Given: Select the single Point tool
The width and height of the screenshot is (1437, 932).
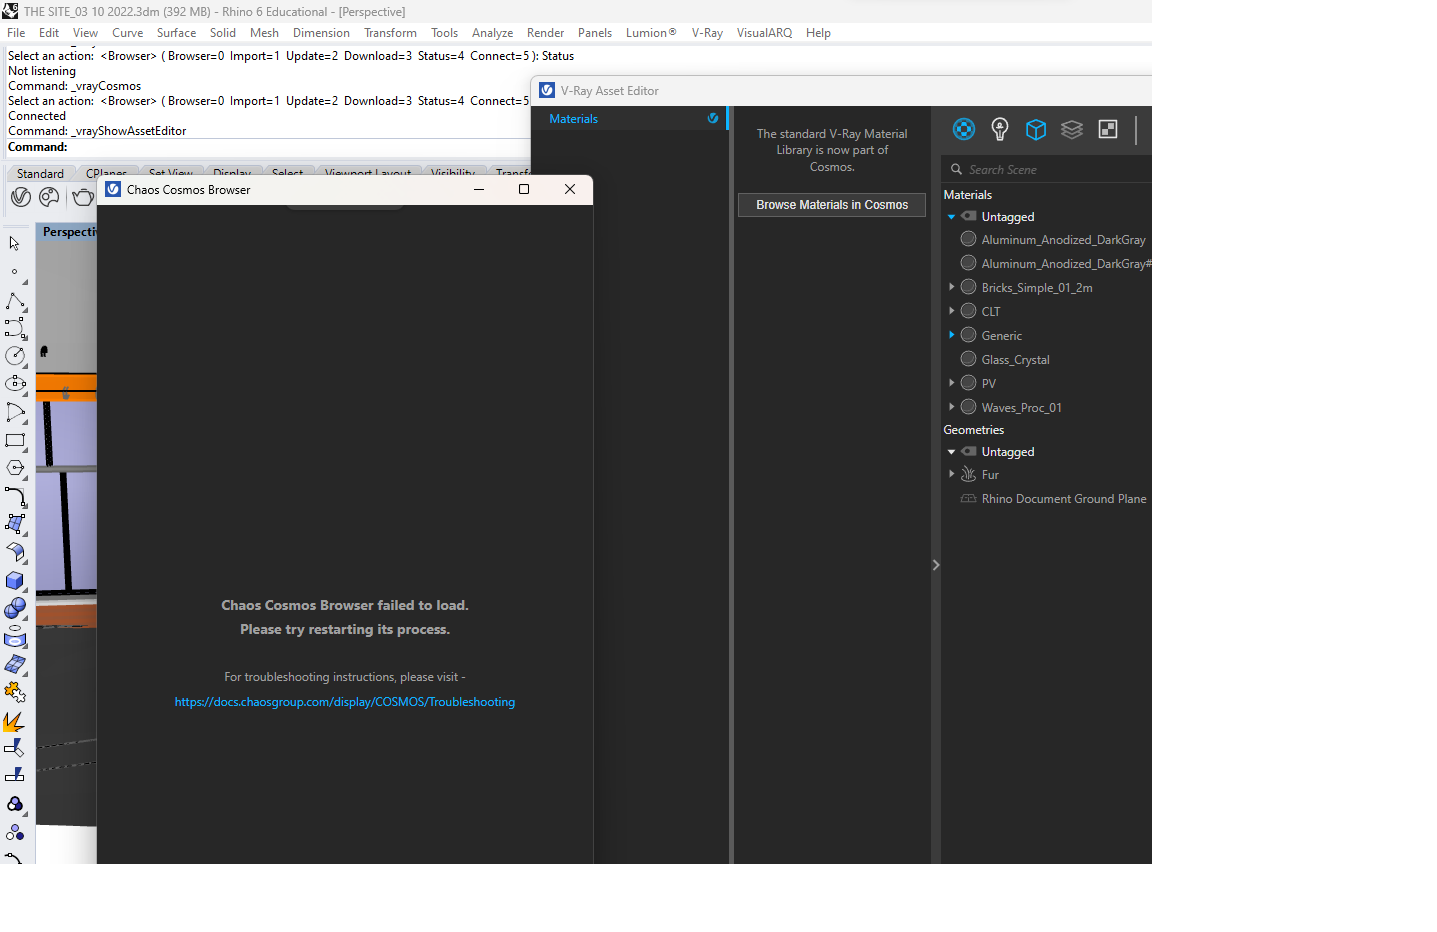Looking at the screenshot, I should coord(15,272).
